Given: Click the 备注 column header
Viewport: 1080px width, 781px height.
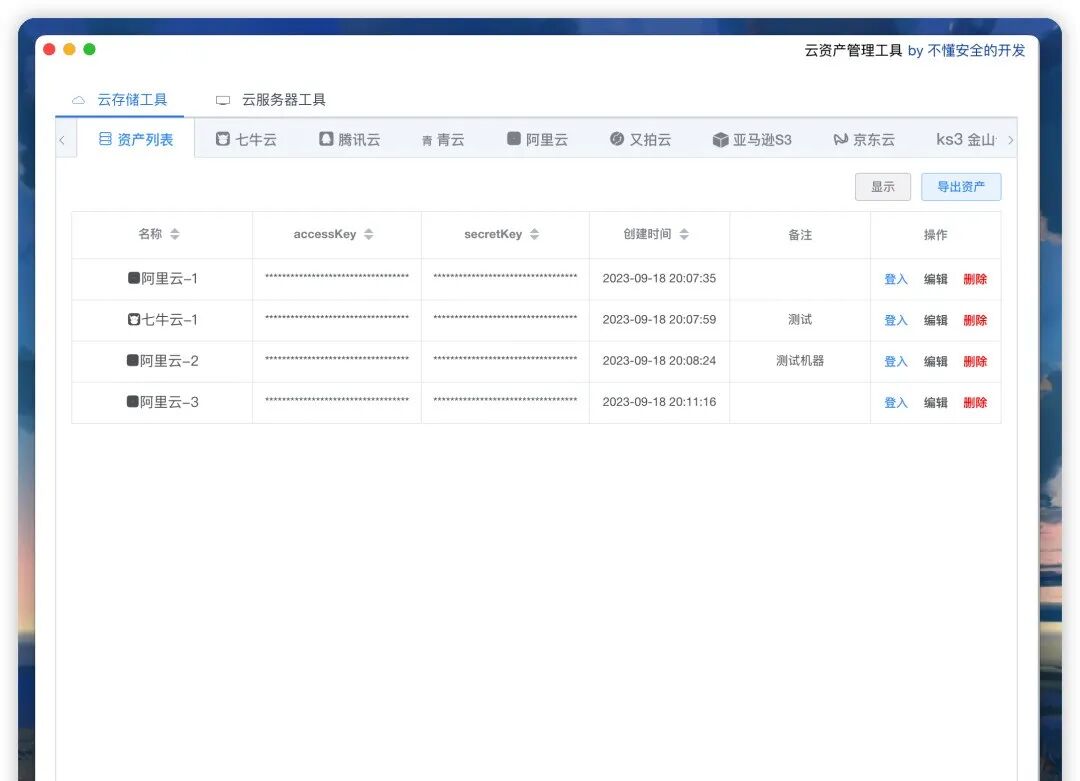Looking at the screenshot, I should (800, 235).
